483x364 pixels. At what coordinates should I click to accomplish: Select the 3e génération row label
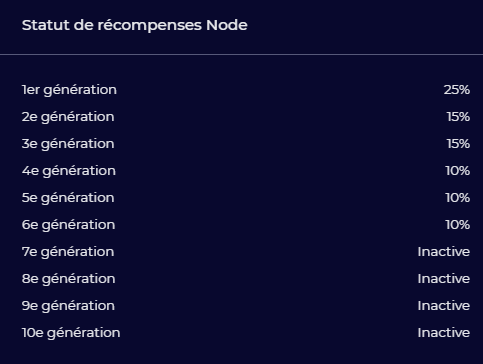click(68, 144)
